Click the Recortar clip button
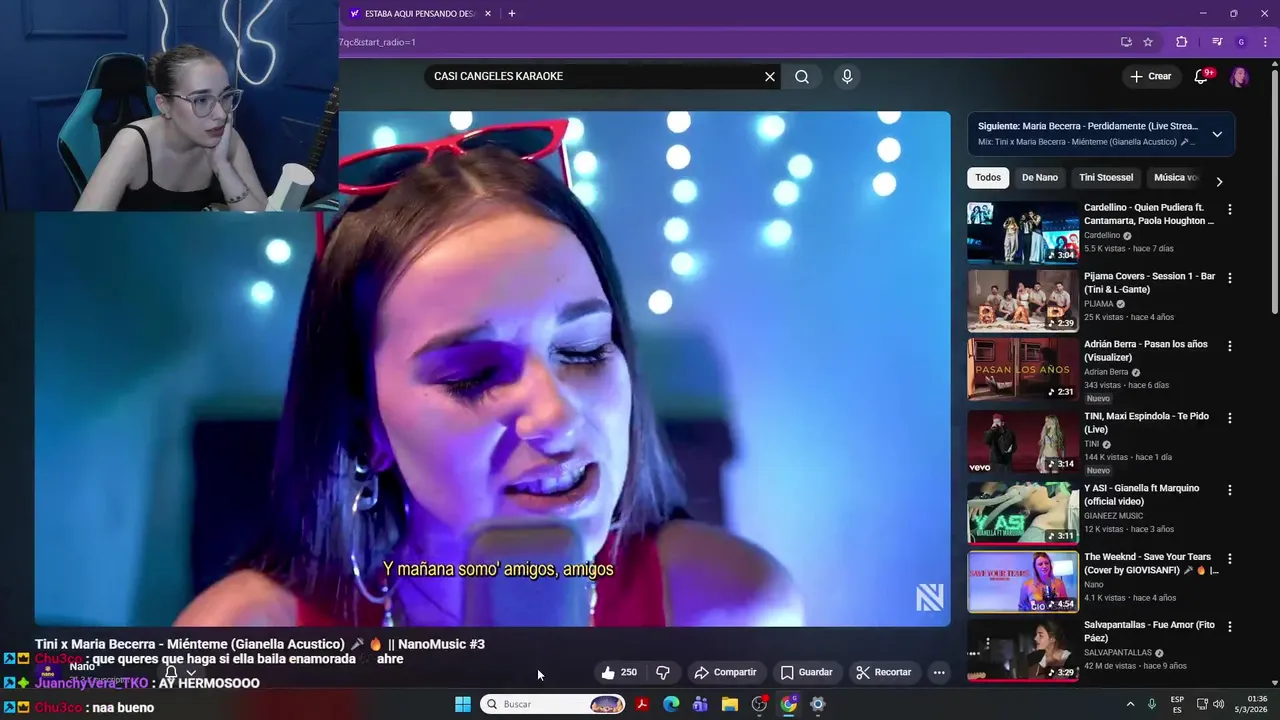 885,672
